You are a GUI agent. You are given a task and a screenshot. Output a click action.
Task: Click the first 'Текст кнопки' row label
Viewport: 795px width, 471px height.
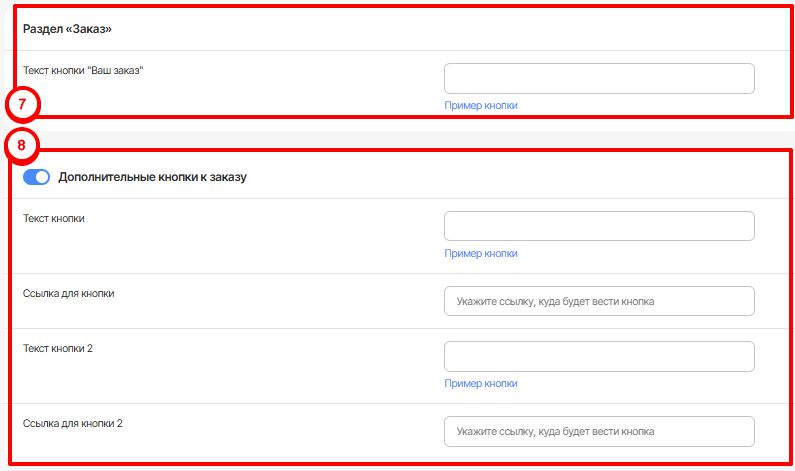coord(53,218)
